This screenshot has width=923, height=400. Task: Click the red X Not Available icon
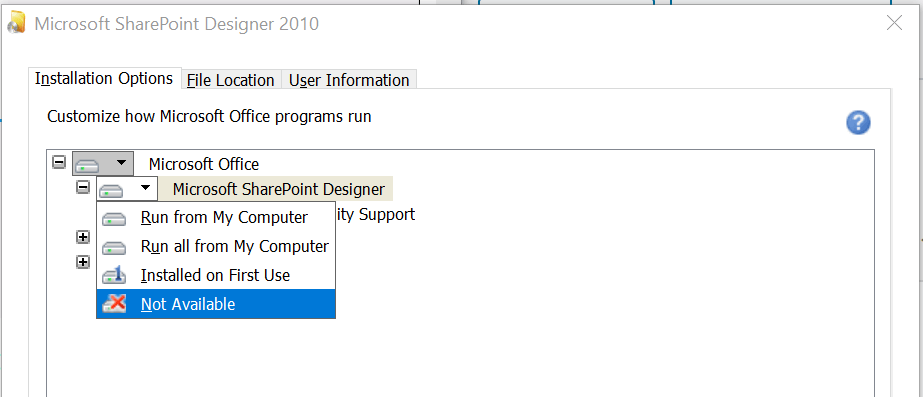(114, 304)
